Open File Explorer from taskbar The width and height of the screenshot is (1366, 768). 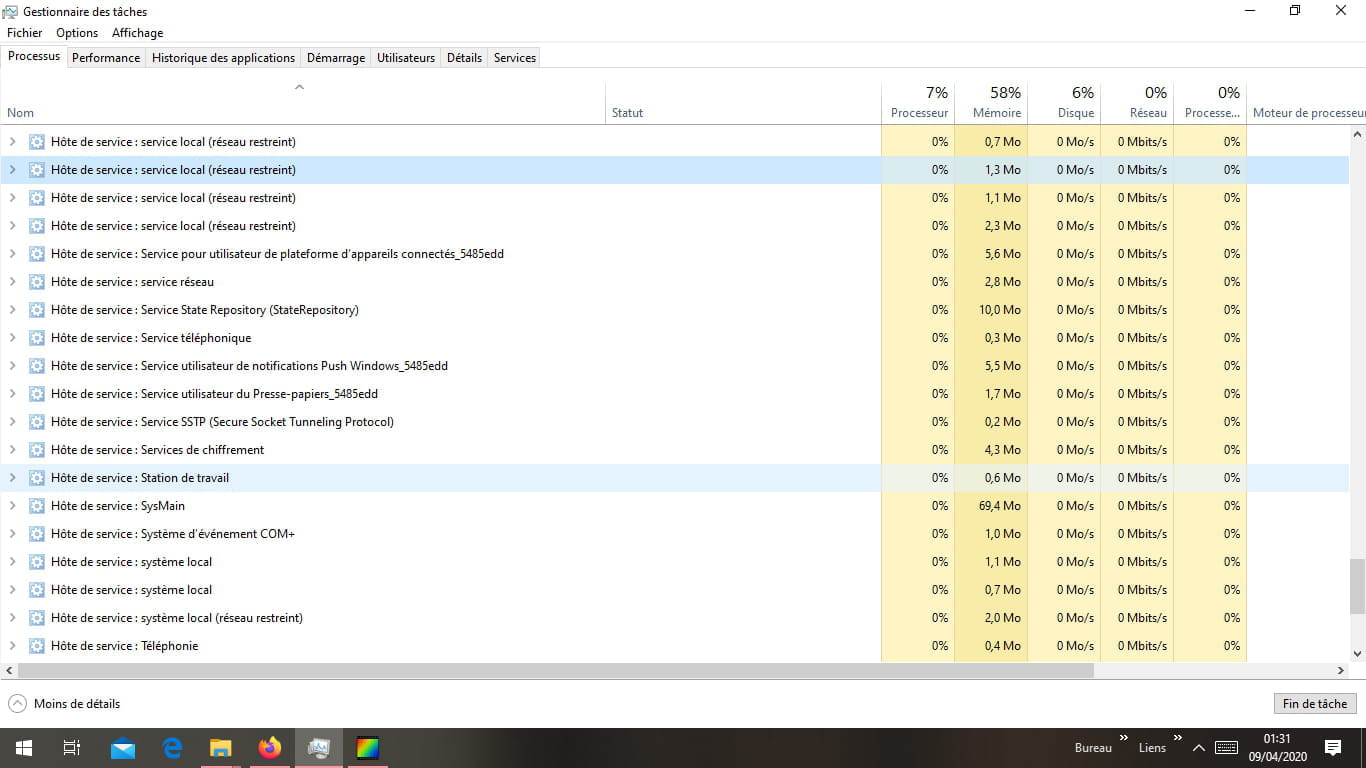pyautogui.click(x=221, y=748)
